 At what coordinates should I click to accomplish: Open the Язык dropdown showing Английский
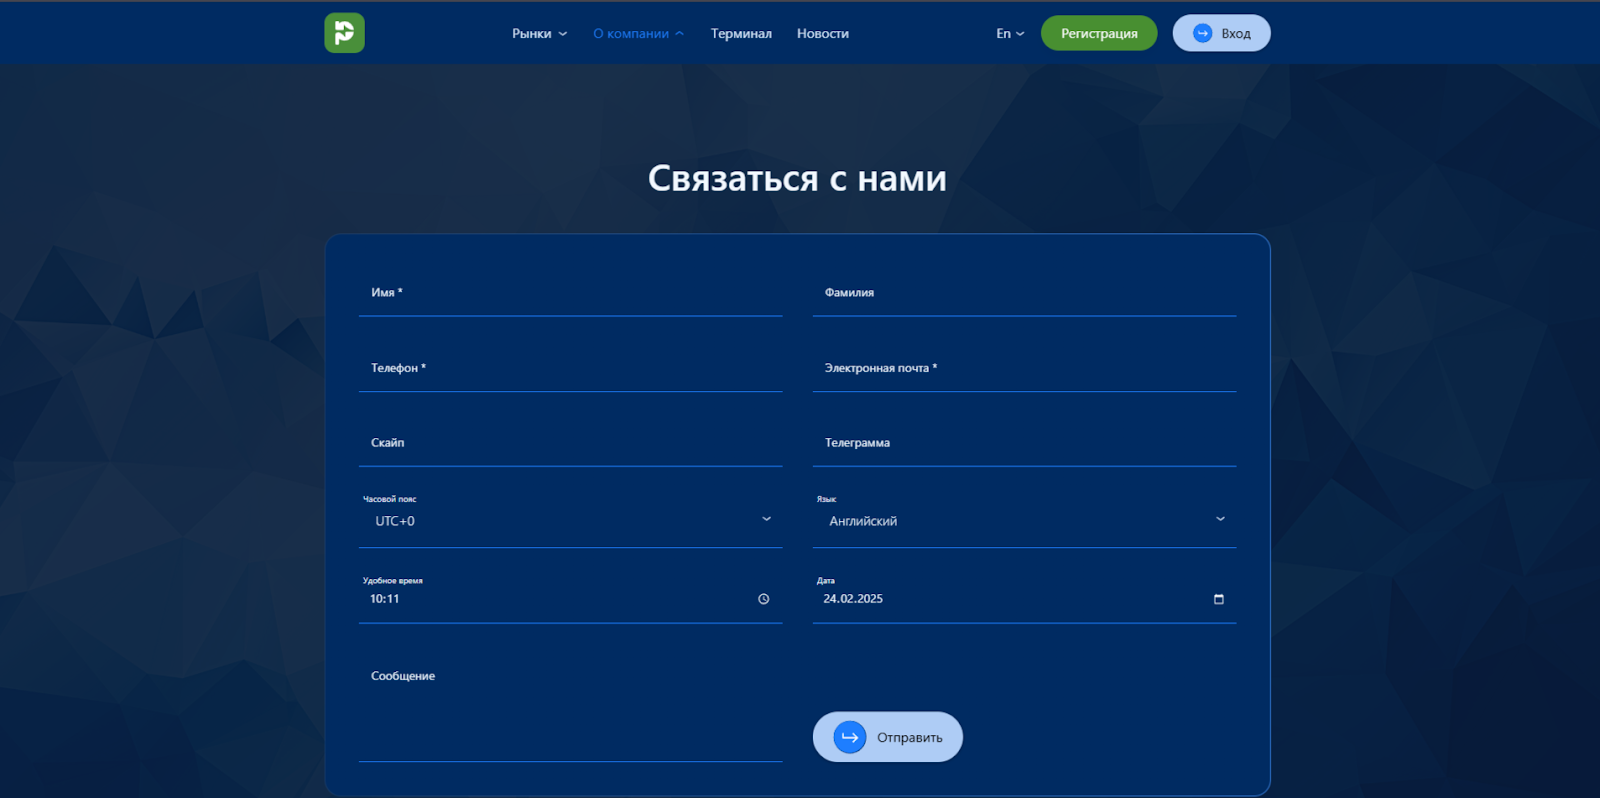click(x=1025, y=520)
